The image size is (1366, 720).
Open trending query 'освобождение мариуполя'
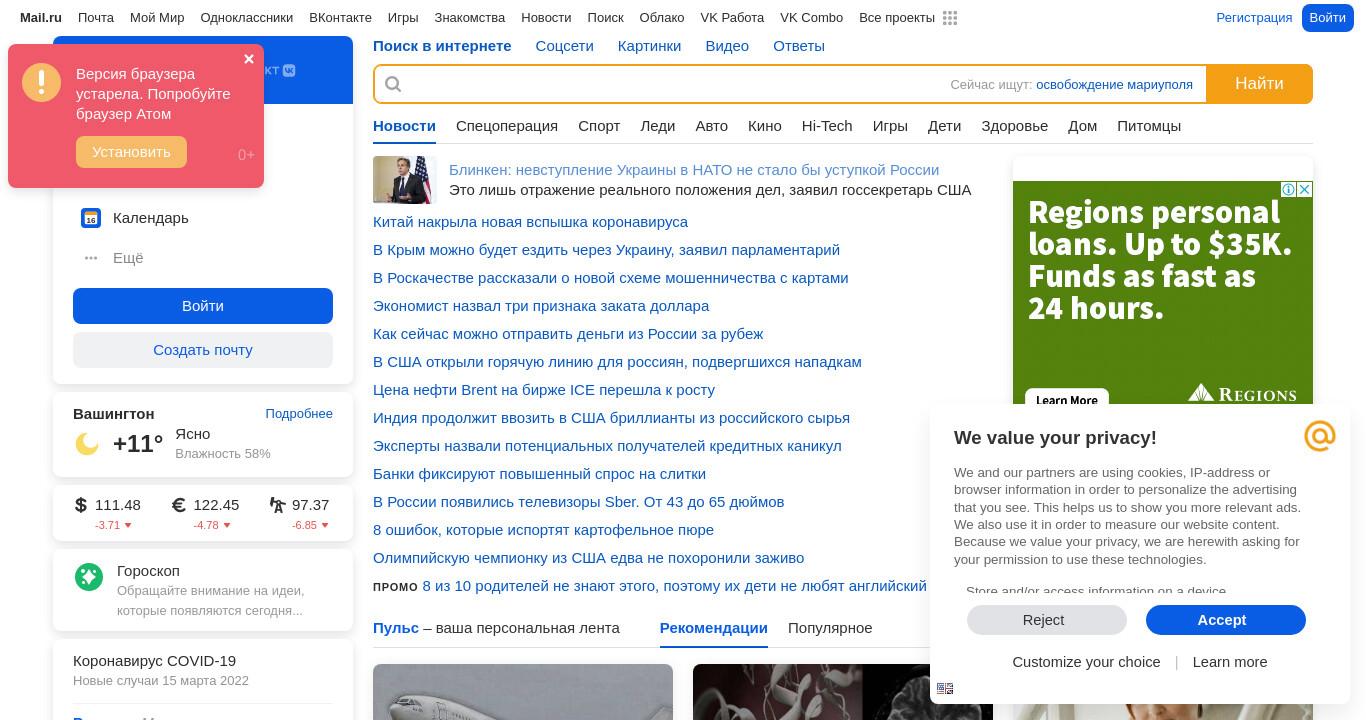coord(1114,85)
